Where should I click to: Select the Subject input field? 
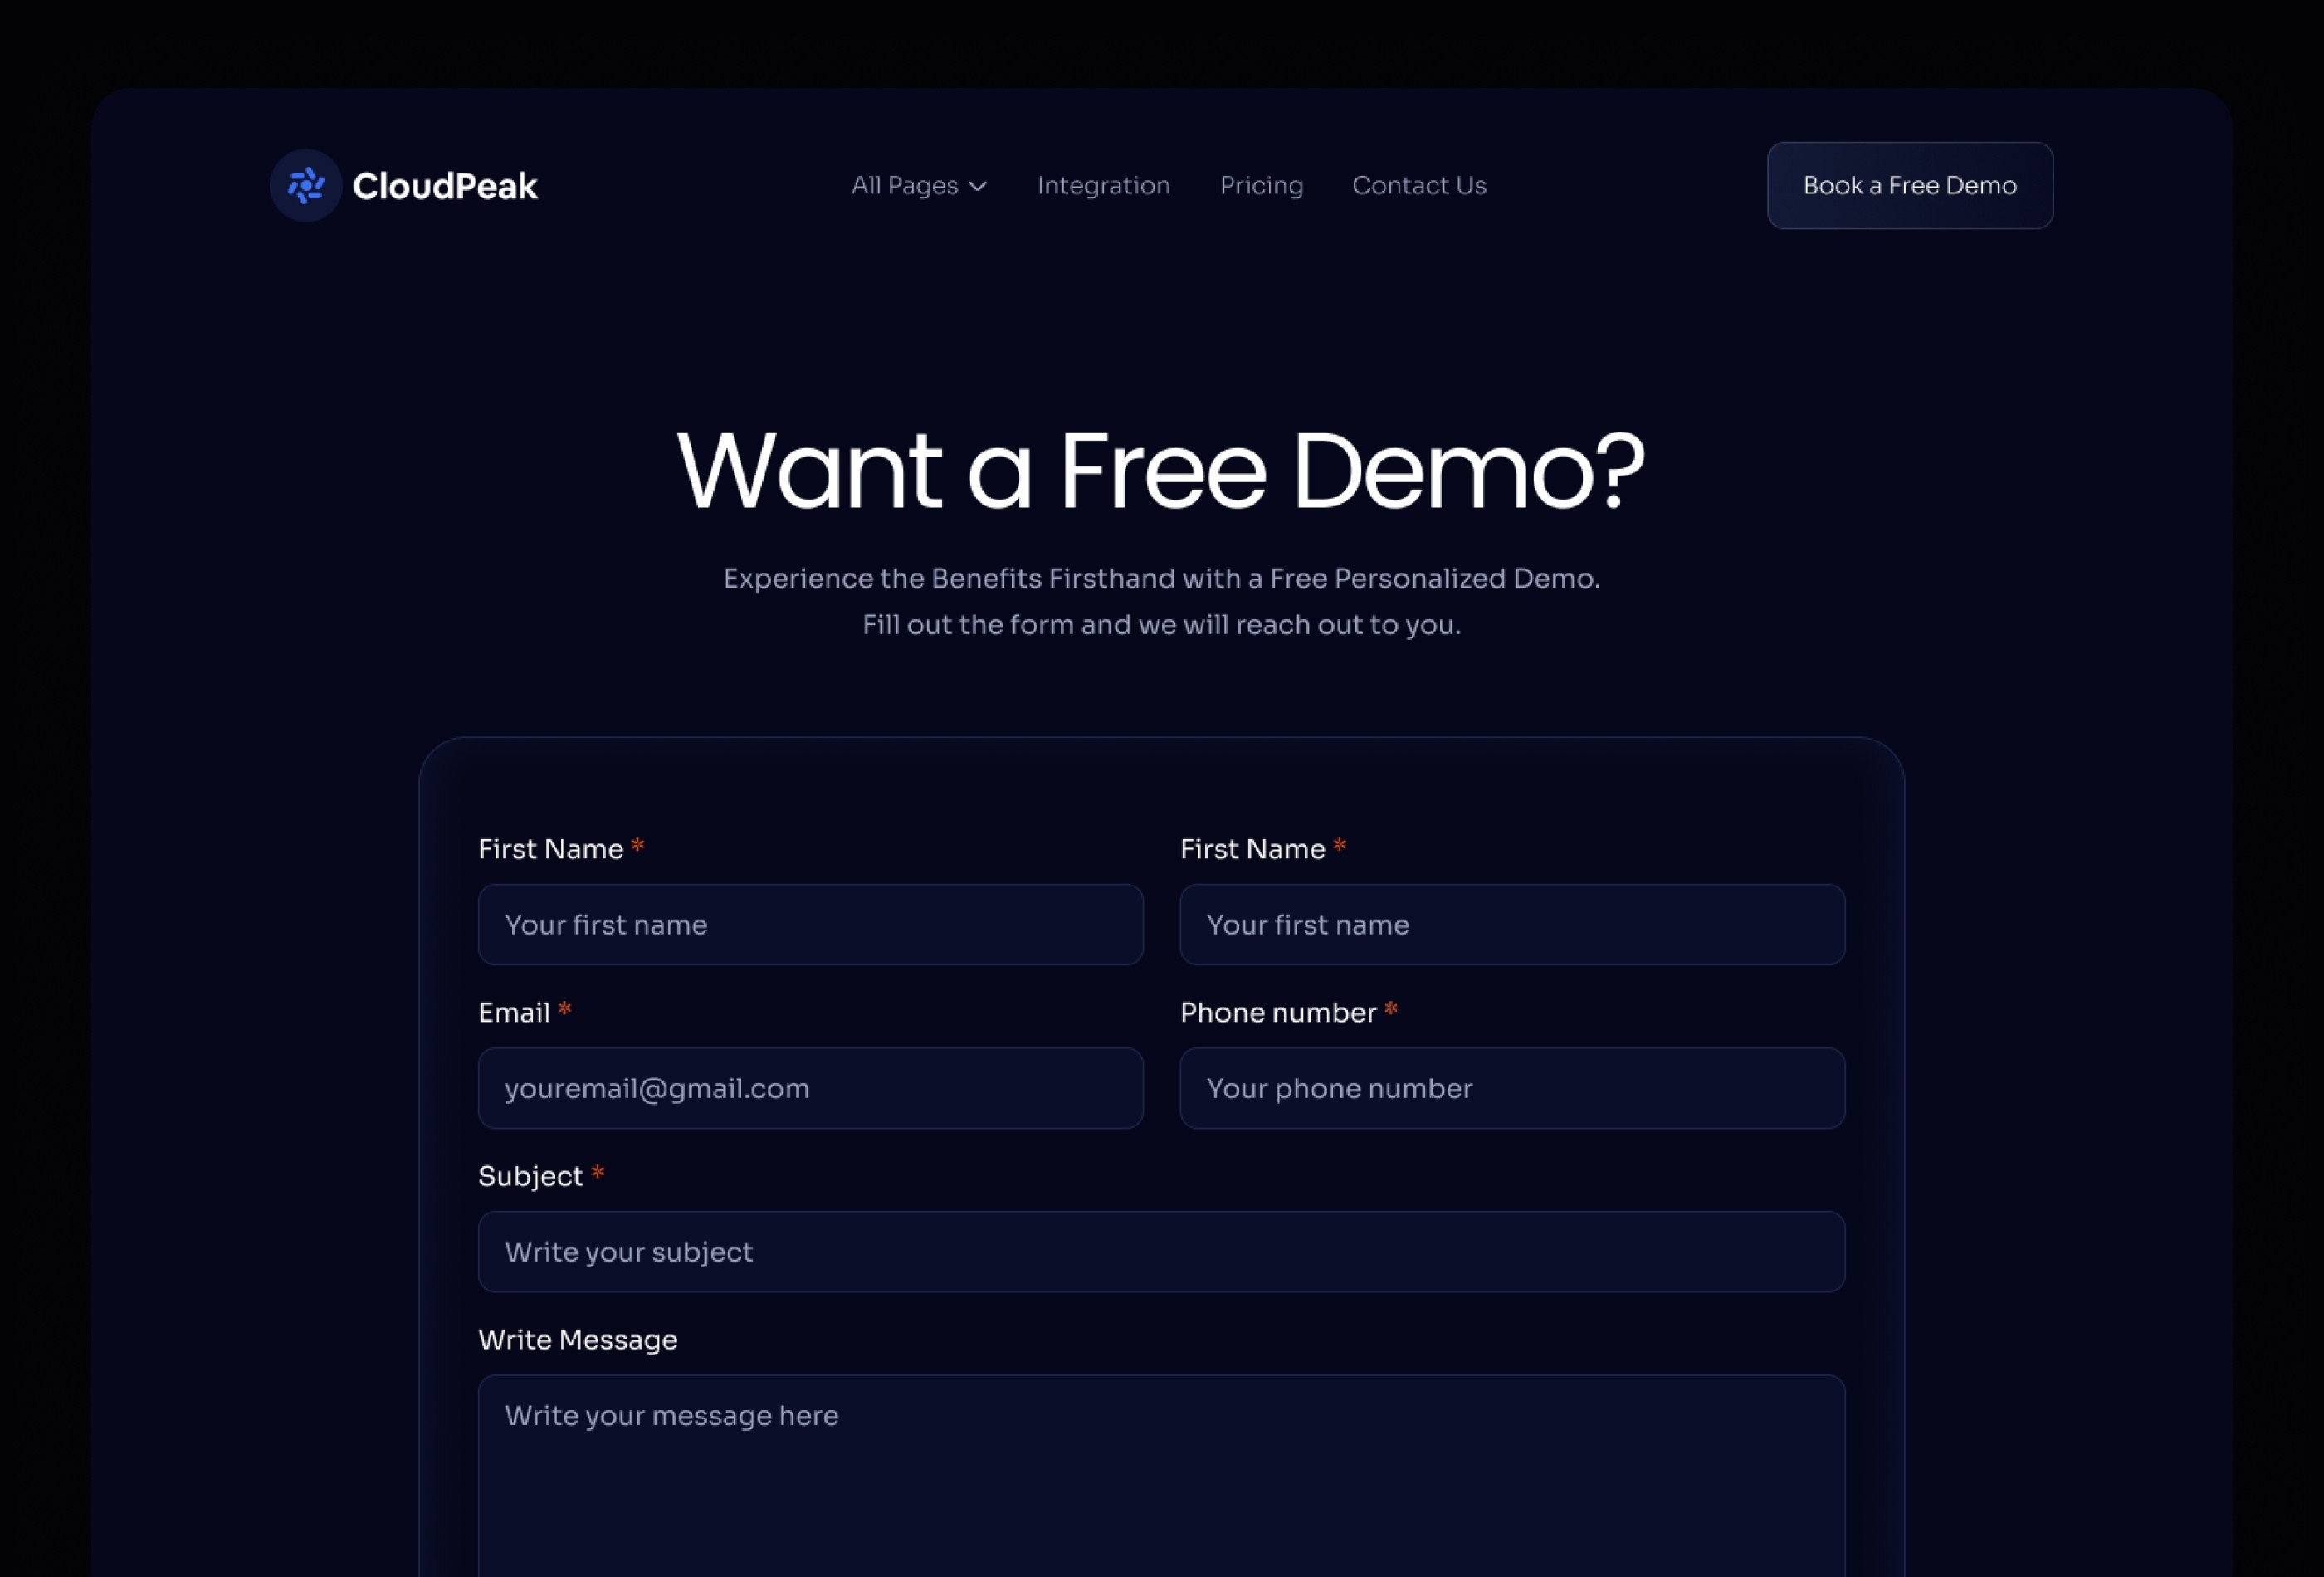pyautogui.click(x=1161, y=1252)
